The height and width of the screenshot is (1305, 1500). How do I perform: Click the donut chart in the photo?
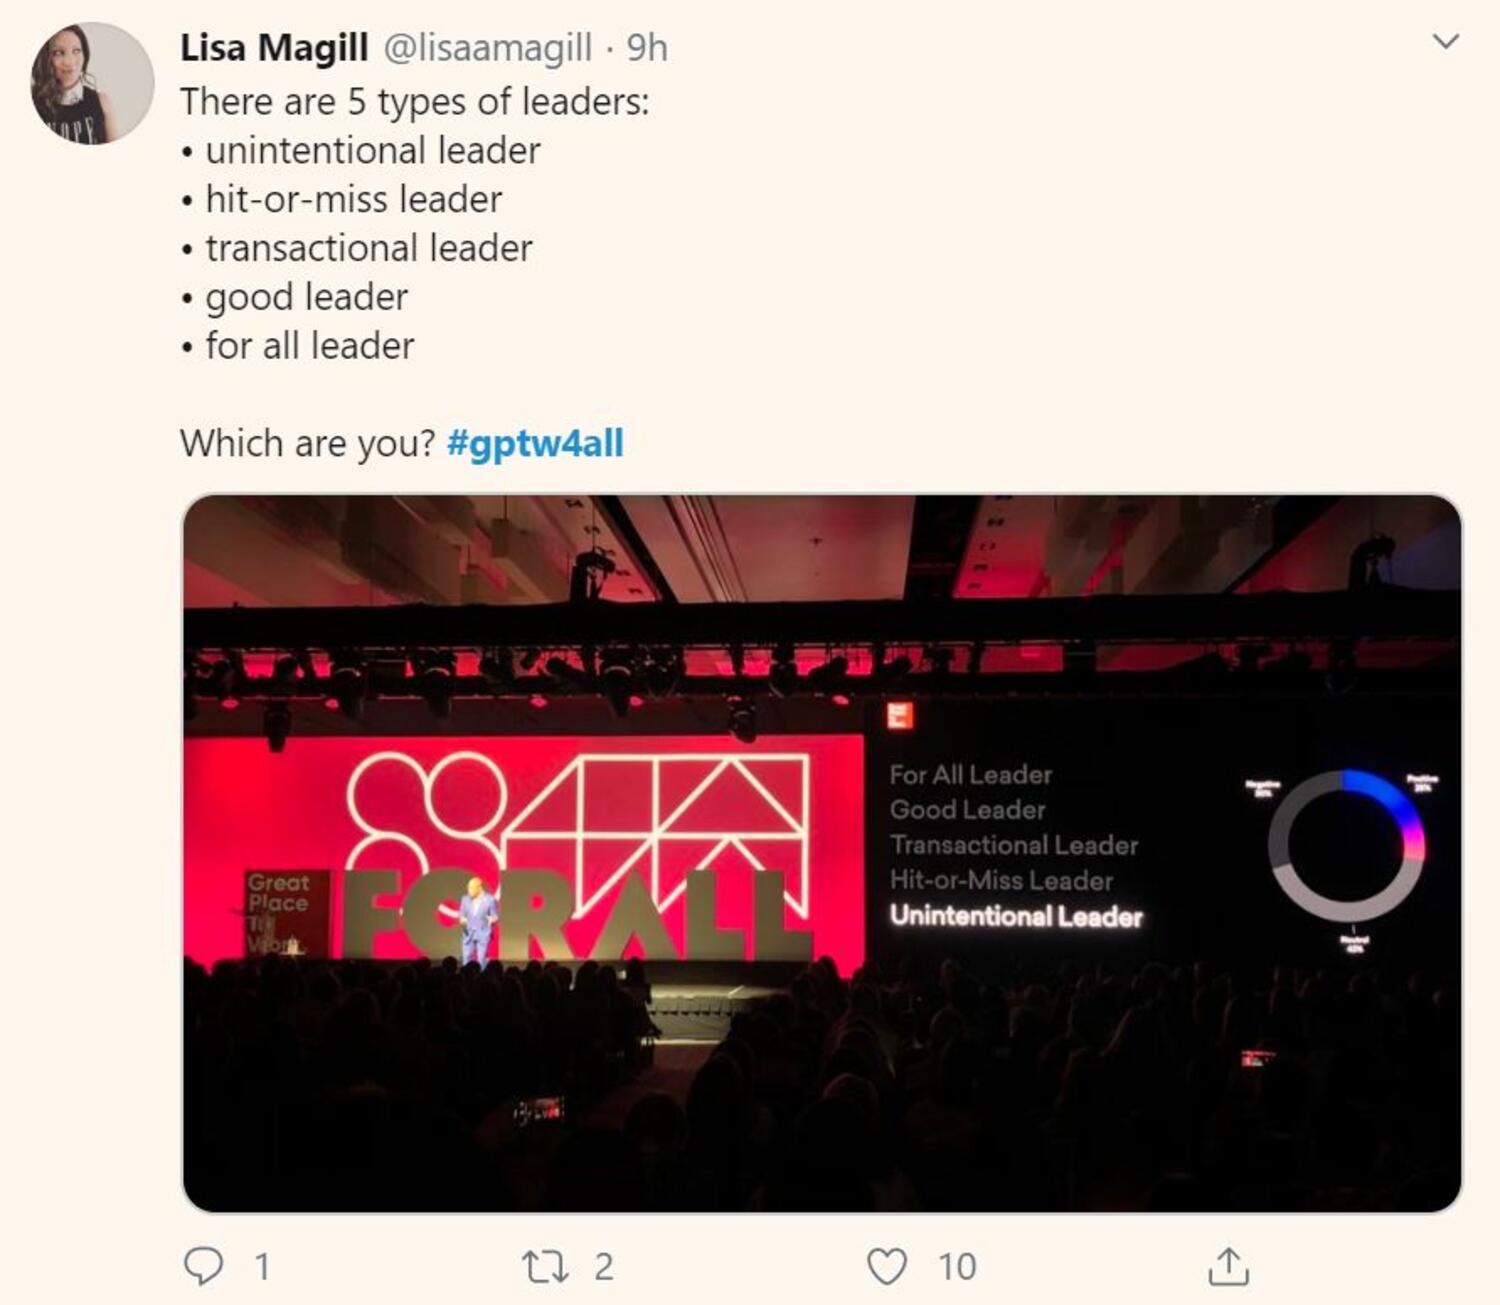pos(1346,845)
